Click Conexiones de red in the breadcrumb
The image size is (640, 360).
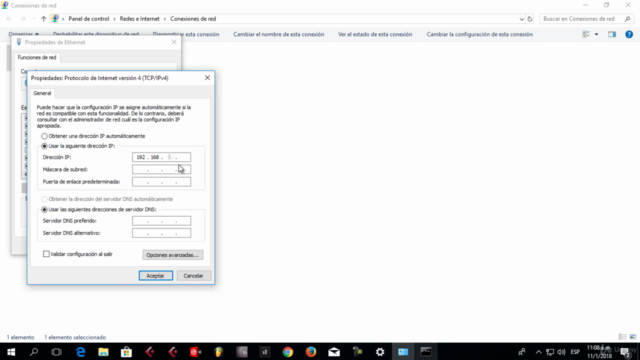click(193, 19)
